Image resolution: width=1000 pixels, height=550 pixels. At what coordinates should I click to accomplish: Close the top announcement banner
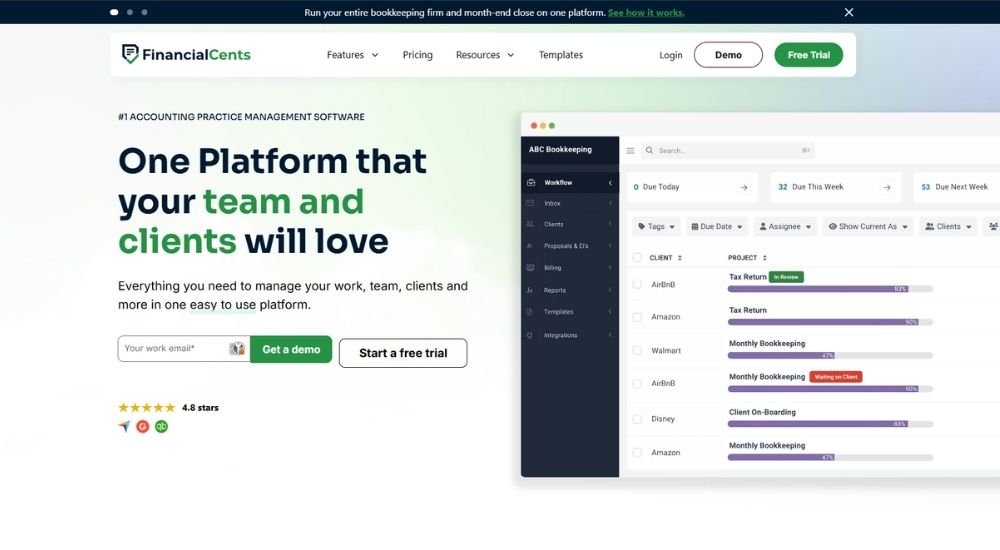click(849, 12)
